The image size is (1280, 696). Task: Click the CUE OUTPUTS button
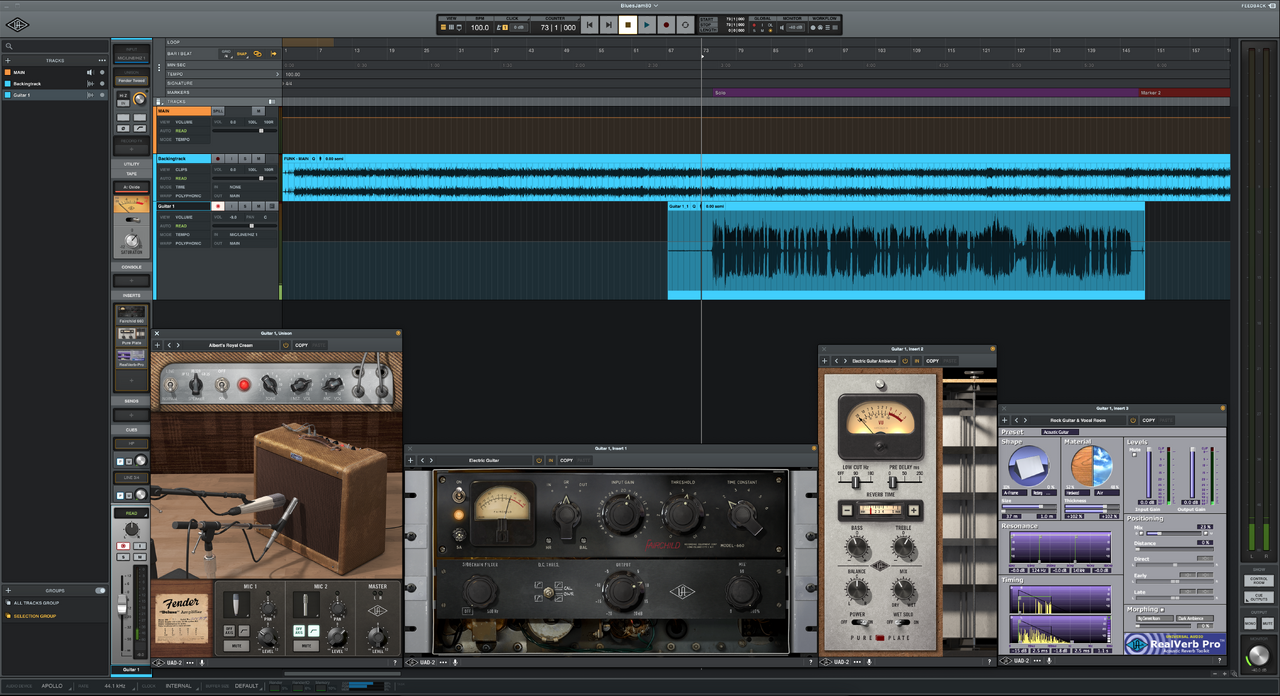pos(1257,597)
